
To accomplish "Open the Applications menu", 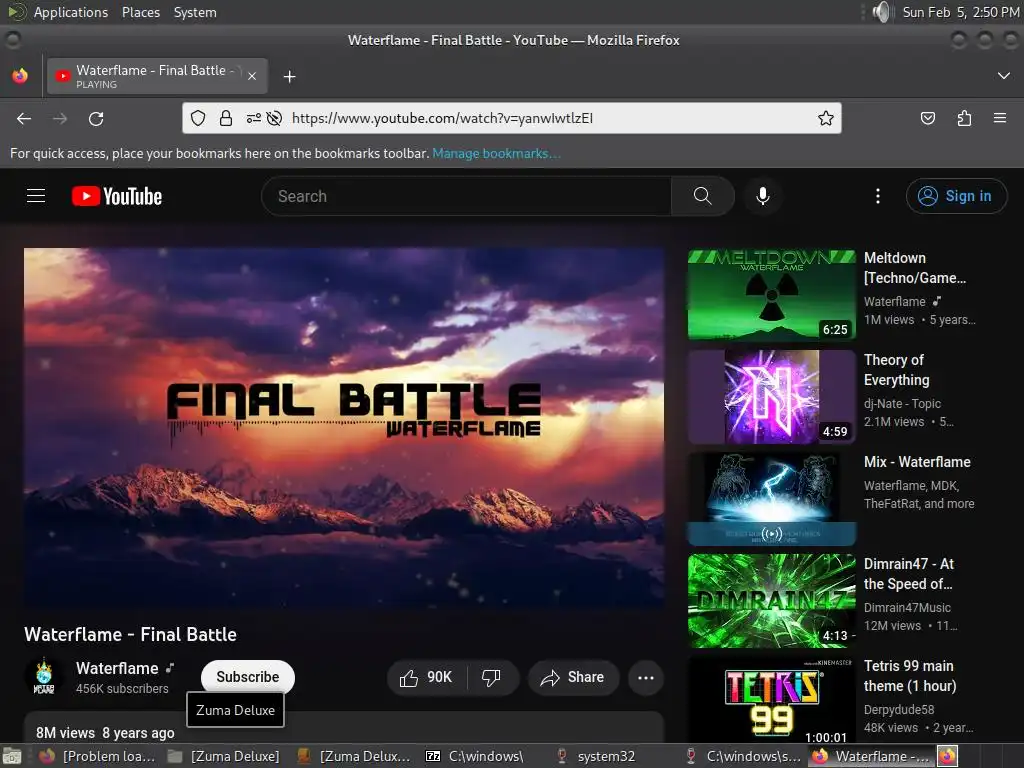I will pyautogui.click(x=71, y=12).
